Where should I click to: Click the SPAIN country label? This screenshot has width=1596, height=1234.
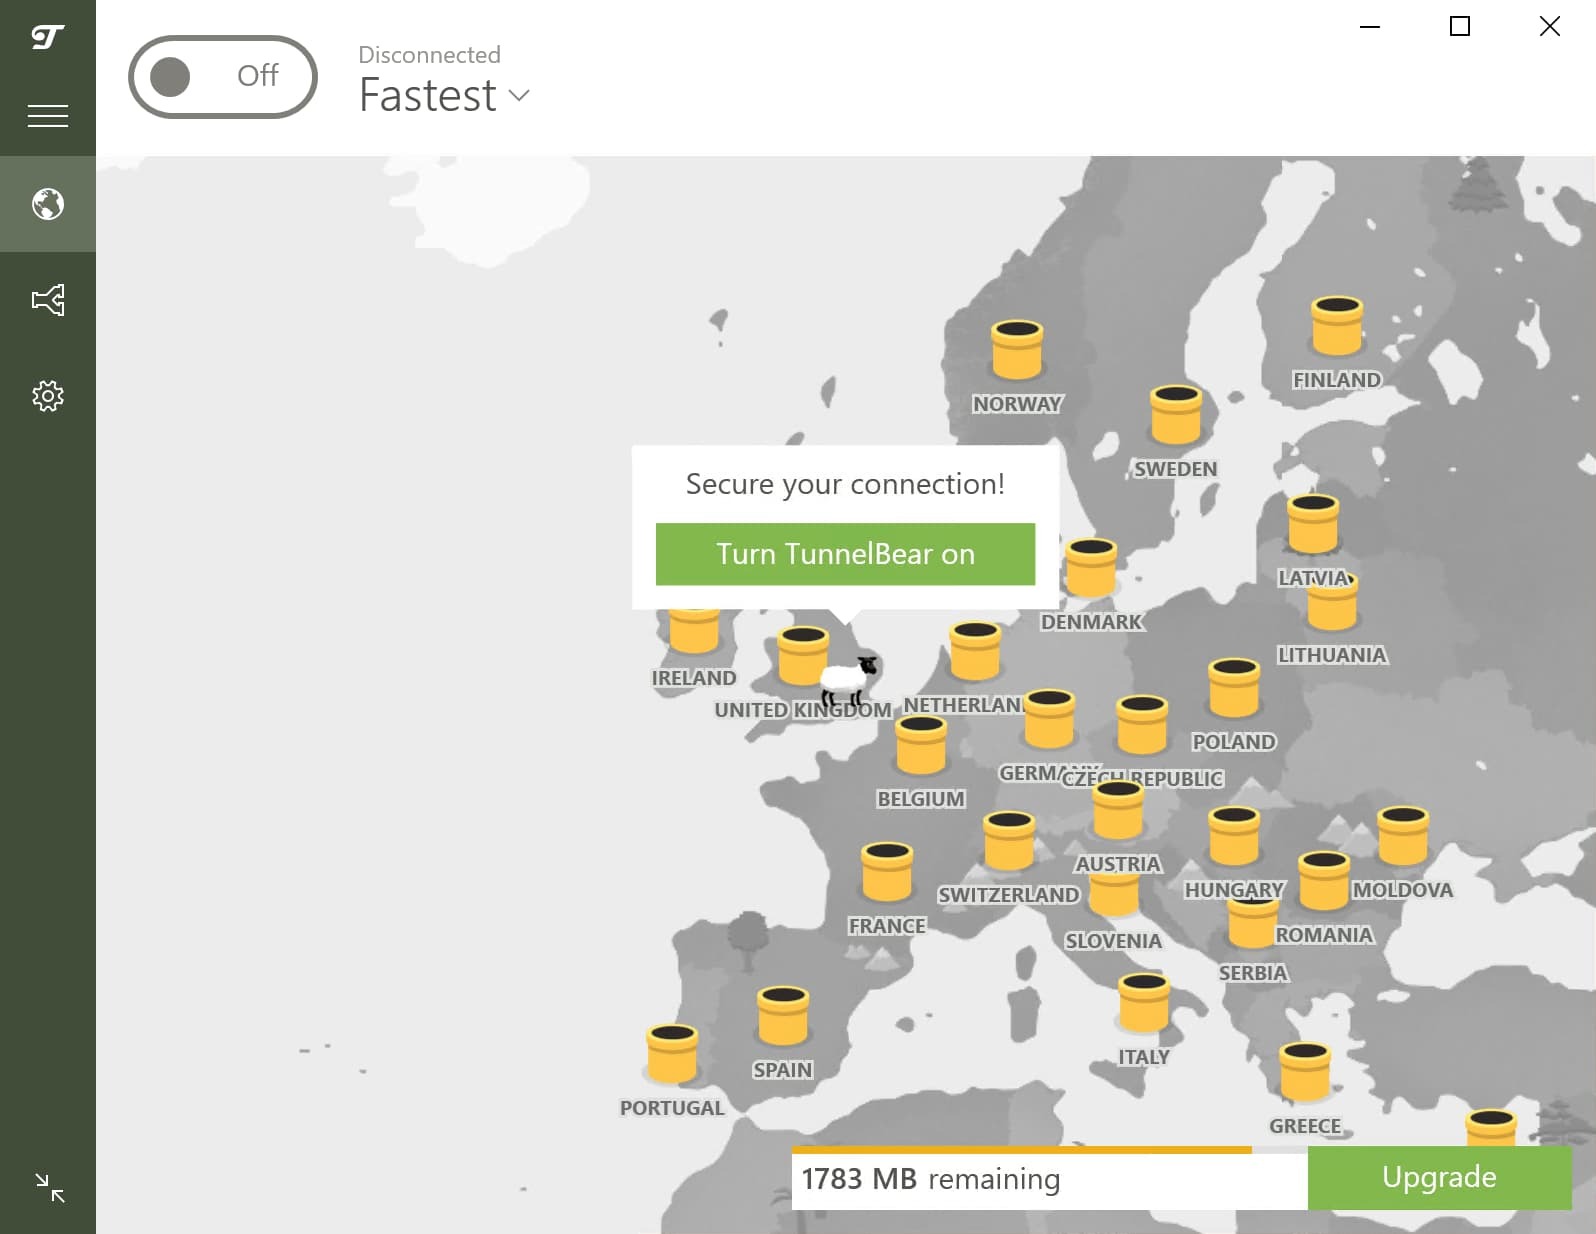783,1070
